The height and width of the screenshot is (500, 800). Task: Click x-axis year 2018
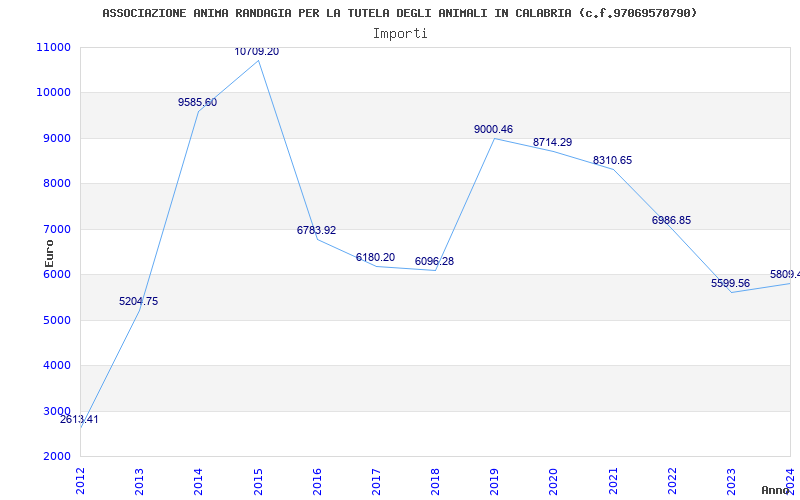click(436, 481)
